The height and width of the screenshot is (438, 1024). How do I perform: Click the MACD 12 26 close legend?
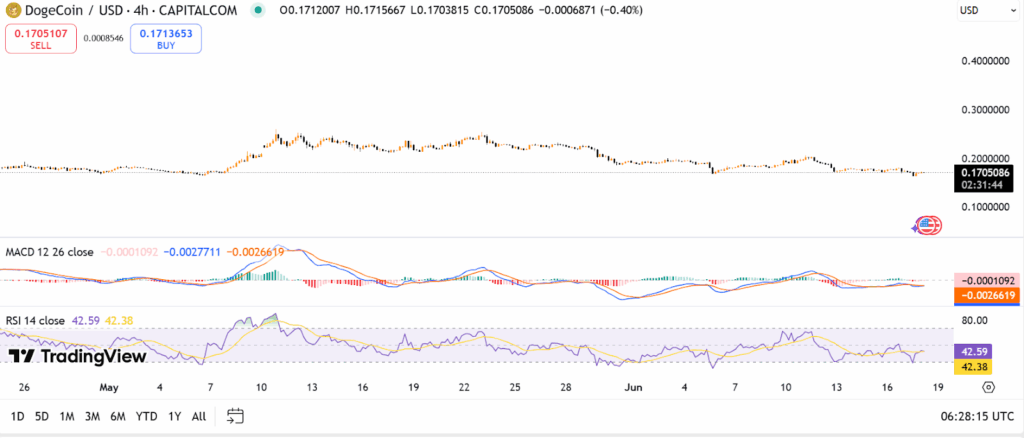pyautogui.click(x=50, y=252)
